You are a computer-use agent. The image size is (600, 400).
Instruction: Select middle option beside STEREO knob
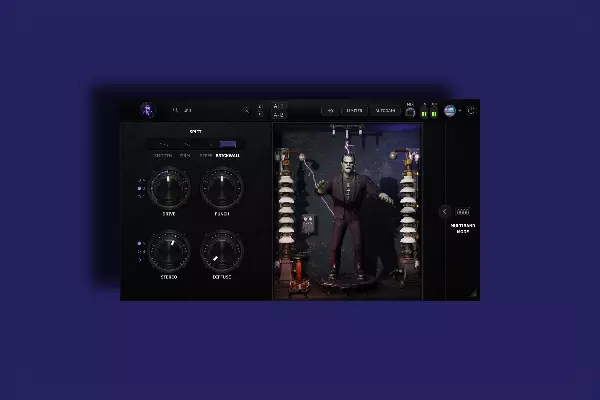pyautogui.click(x=141, y=251)
